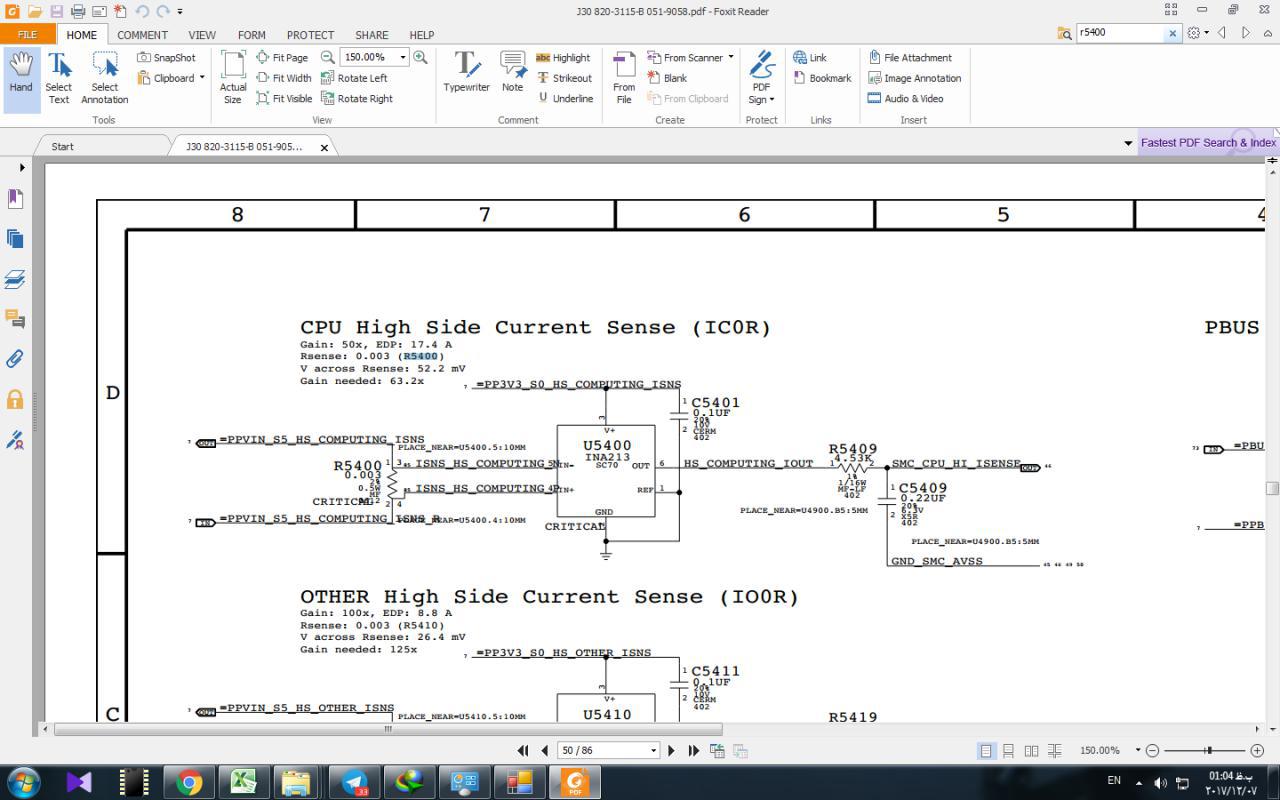Set view to Actual Size

[233, 76]
